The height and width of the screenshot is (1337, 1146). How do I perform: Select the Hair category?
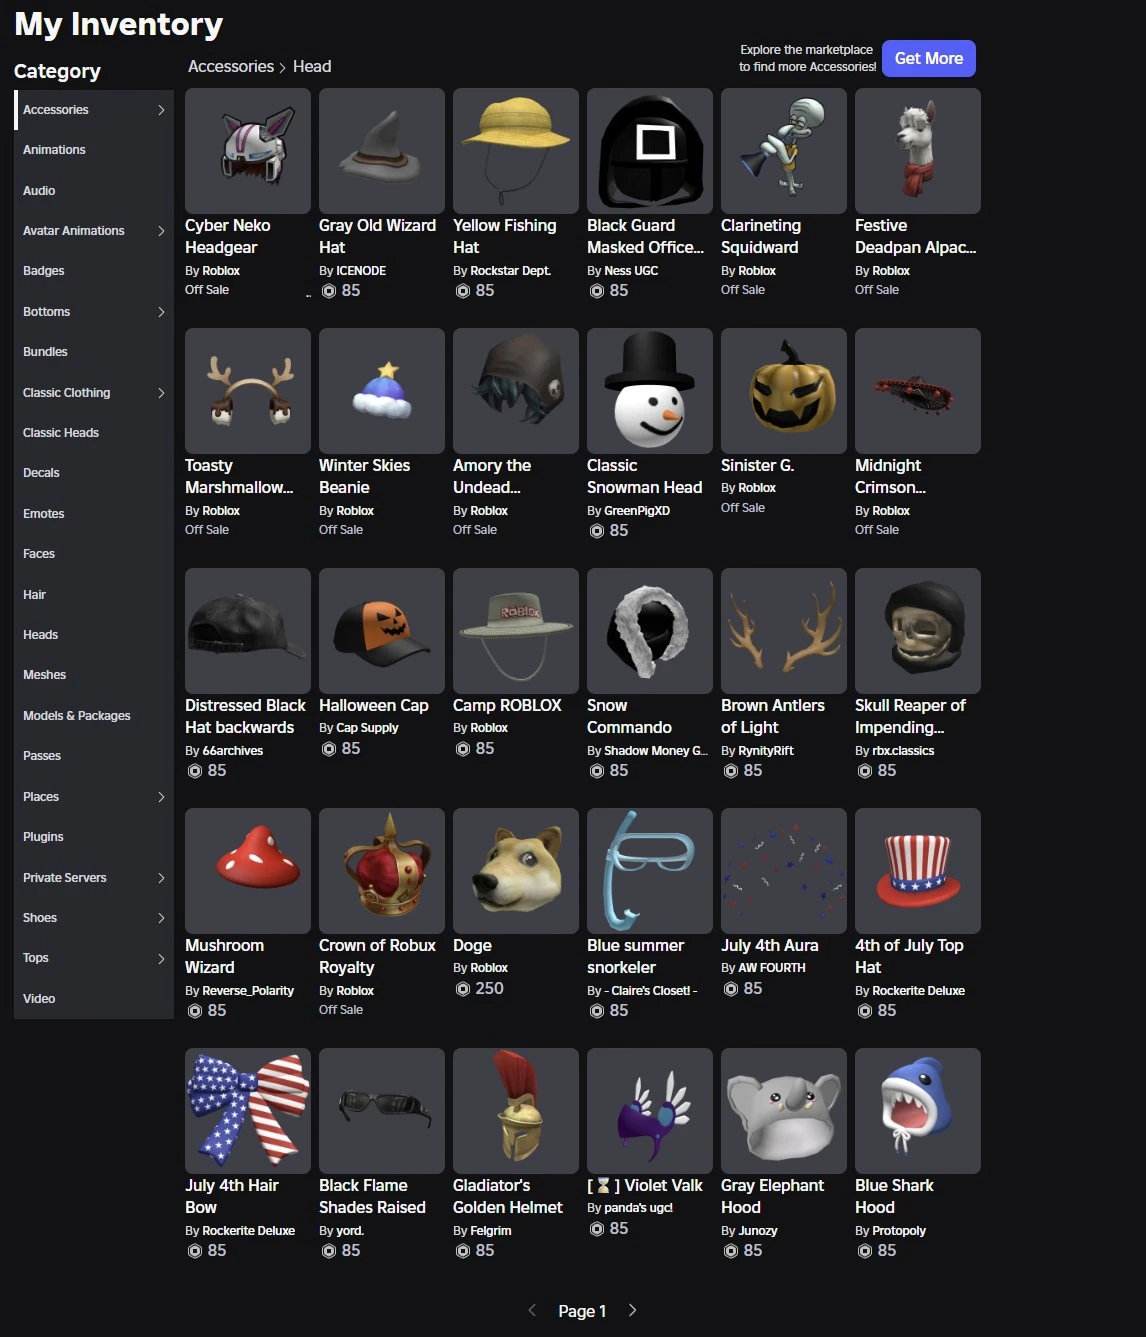tap(94, 595)
